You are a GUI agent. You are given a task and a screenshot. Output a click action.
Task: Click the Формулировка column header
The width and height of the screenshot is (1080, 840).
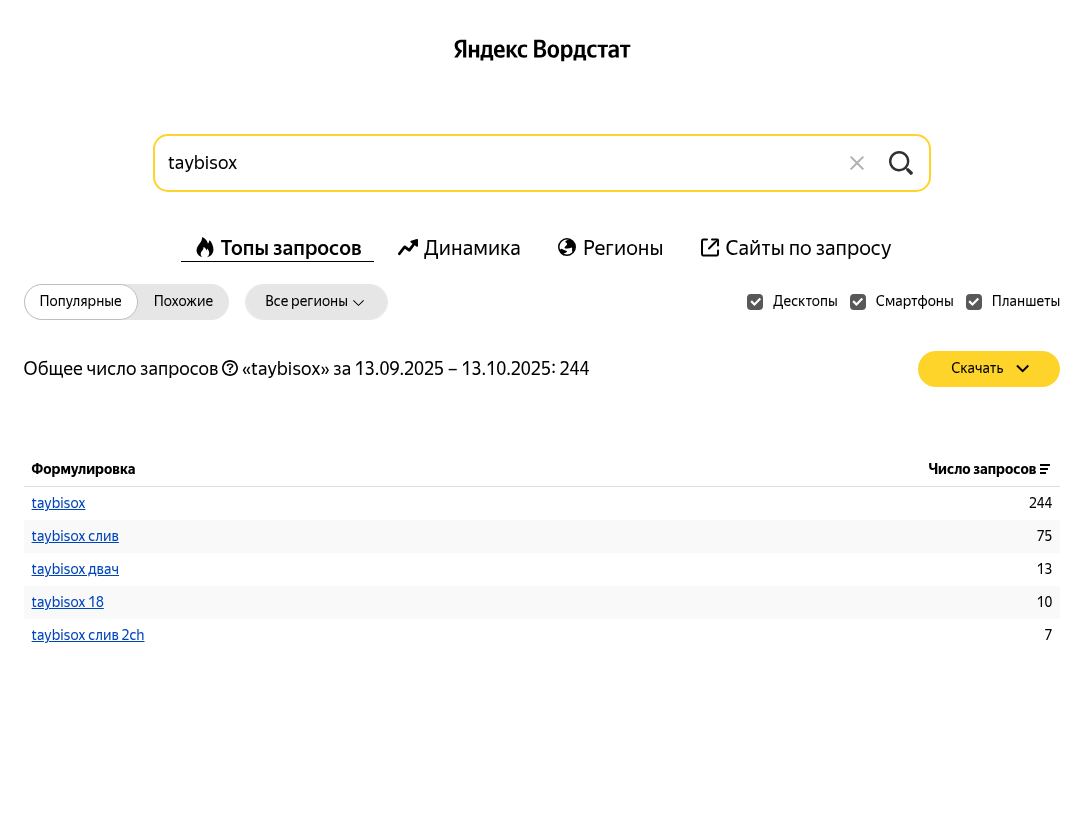click(83, 470)
